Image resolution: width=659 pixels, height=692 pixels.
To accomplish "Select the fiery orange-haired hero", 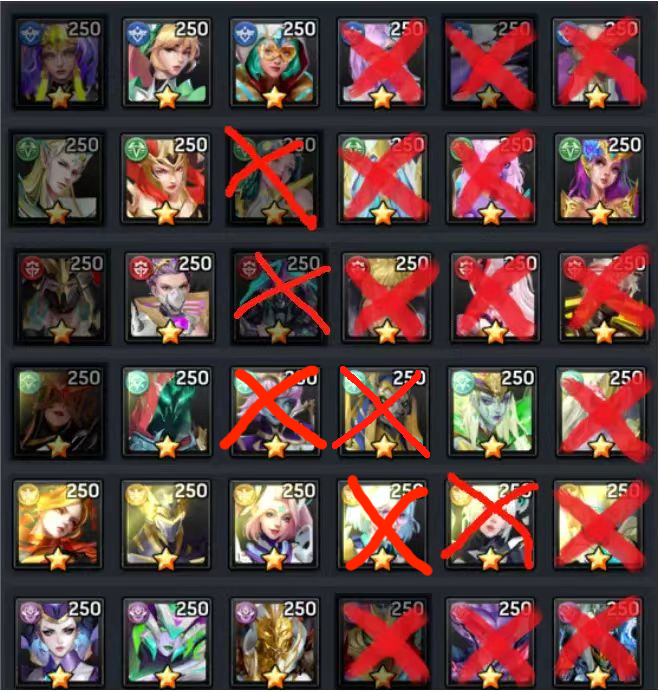I will point(58,525).
